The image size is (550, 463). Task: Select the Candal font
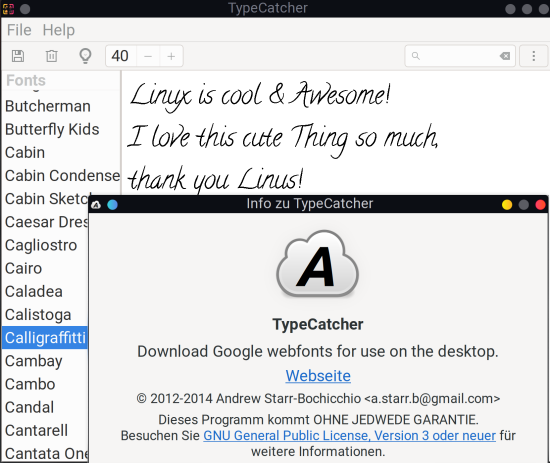pyautogui.click(x=46, y=407)
